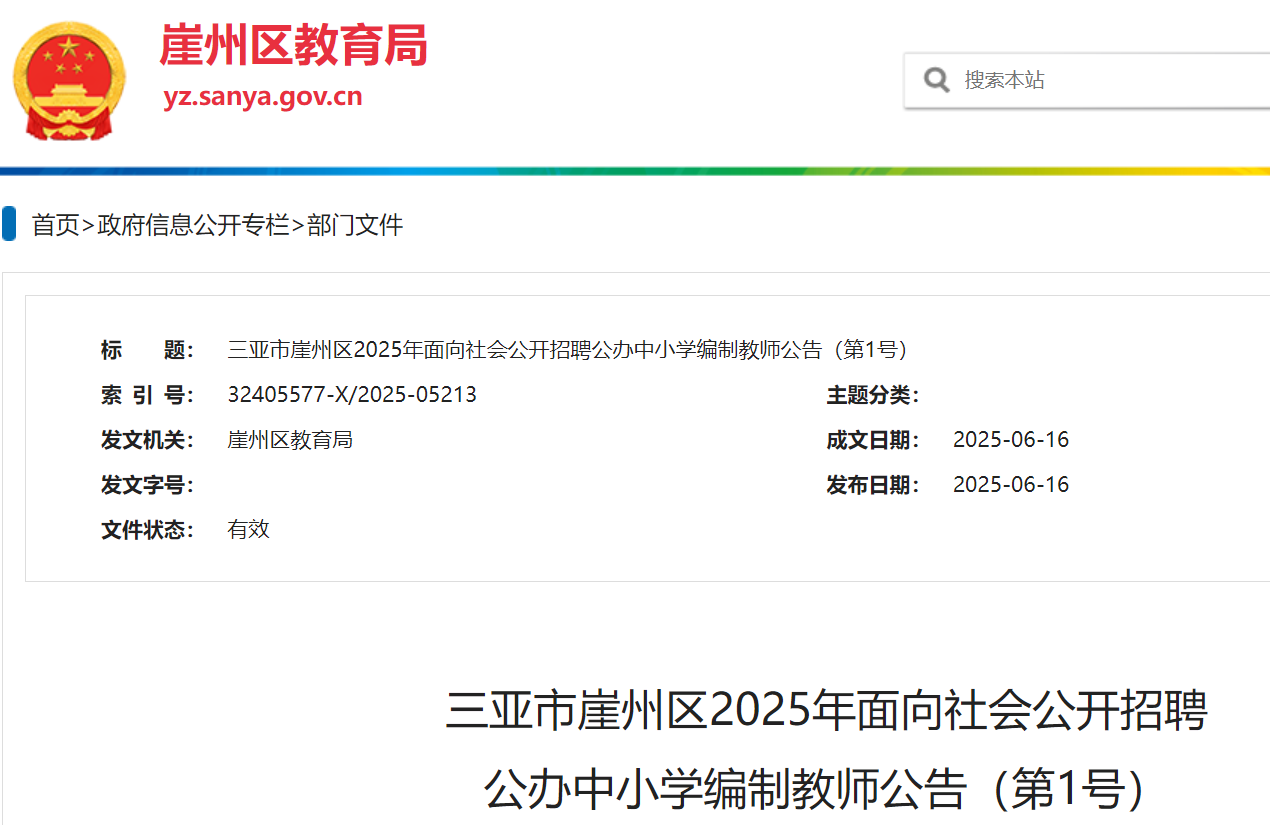
Task: Click the 主题分类 label
Action: pyautogui.click(x=872, y=395)
